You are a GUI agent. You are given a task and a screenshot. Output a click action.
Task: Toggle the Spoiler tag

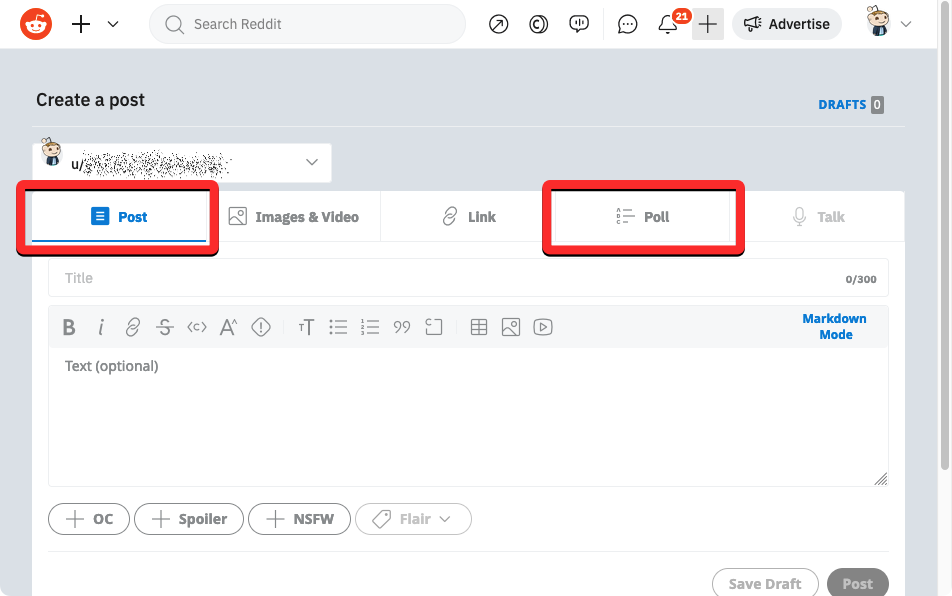point(189,519)
